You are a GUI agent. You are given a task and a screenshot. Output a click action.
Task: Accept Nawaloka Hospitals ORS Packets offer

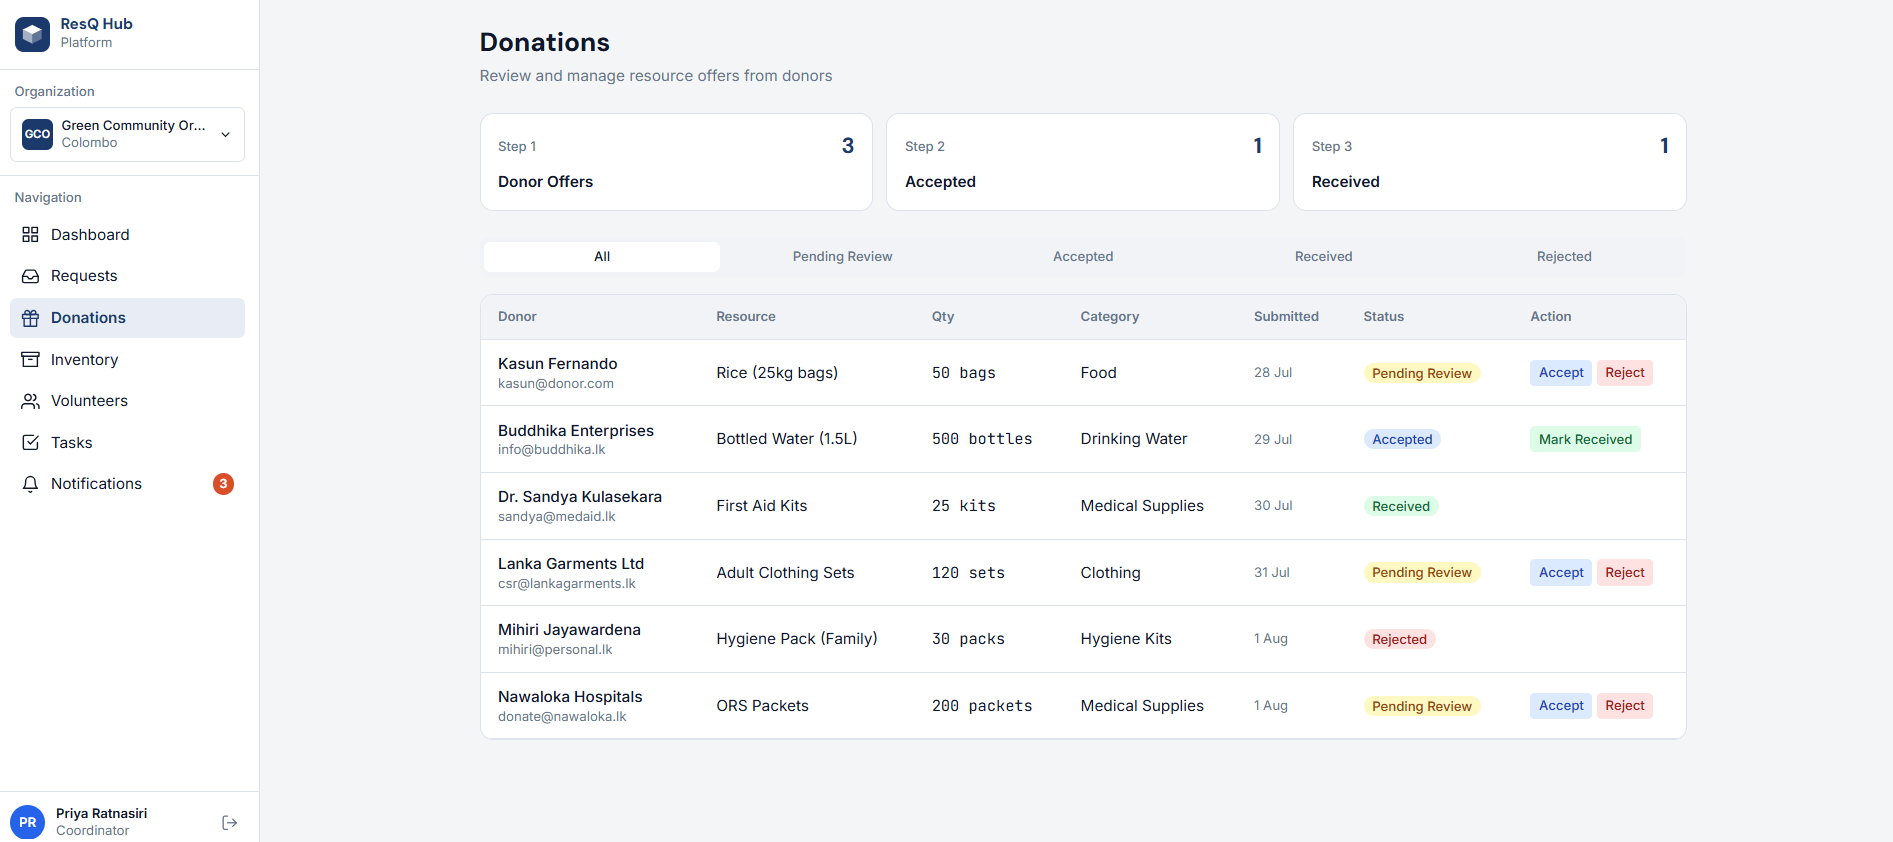click(x=1561, y=706)
